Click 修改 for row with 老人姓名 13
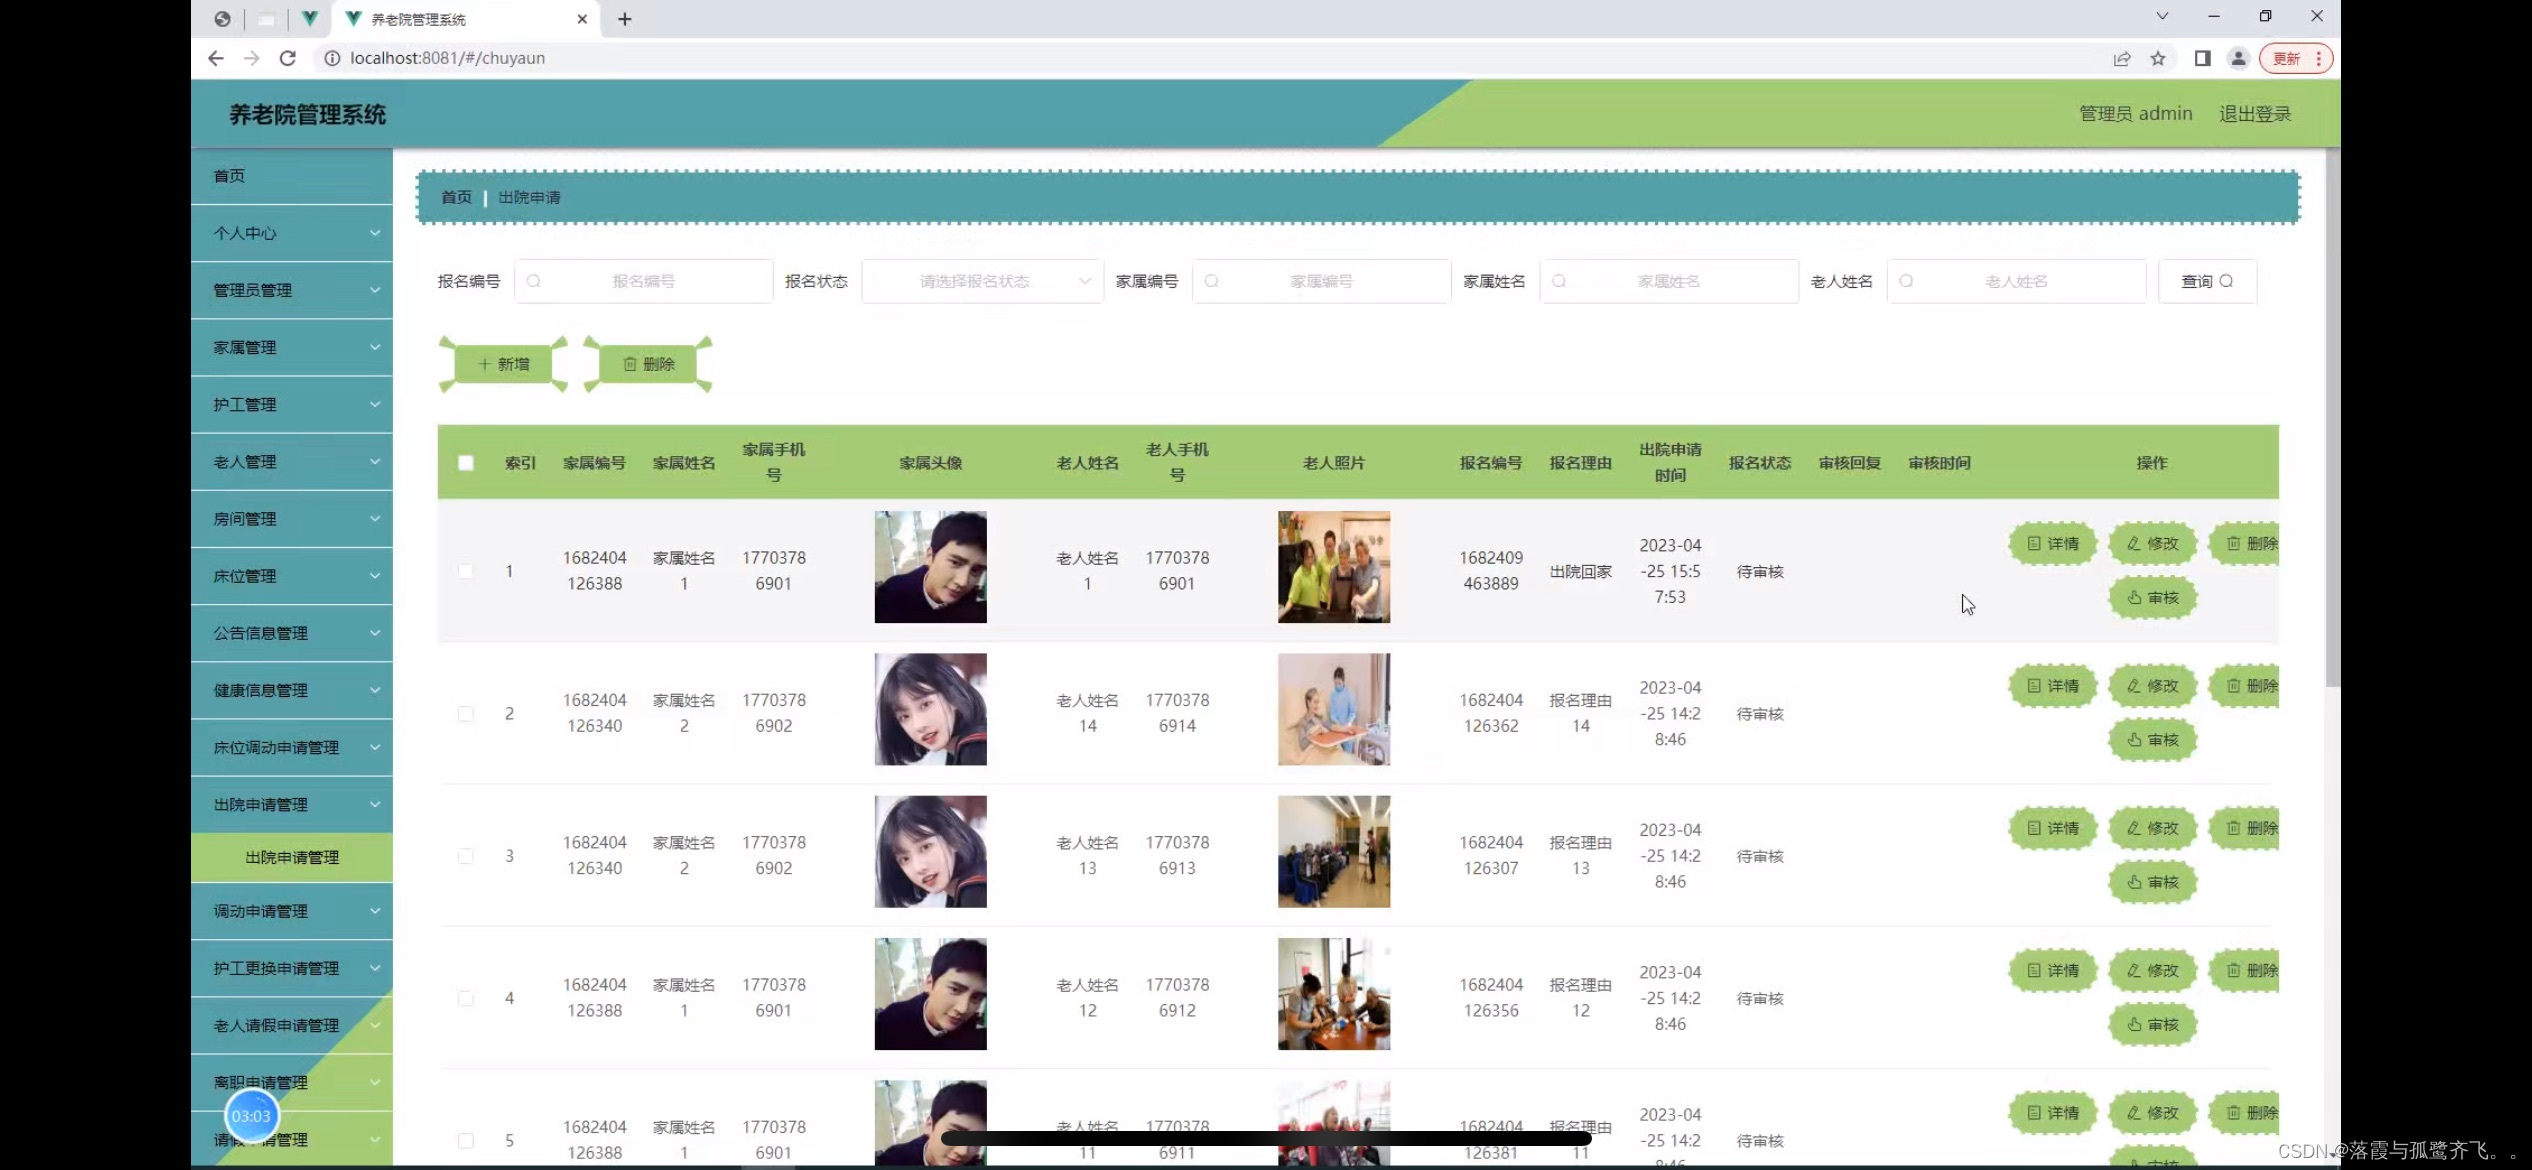 click(2152, 828)
